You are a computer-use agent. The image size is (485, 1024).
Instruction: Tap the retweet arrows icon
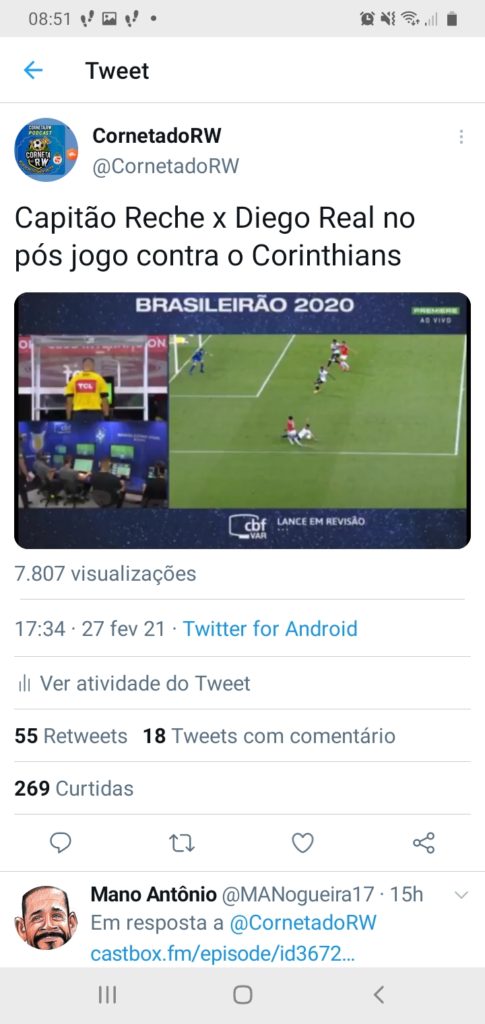[x=181, y=843]
